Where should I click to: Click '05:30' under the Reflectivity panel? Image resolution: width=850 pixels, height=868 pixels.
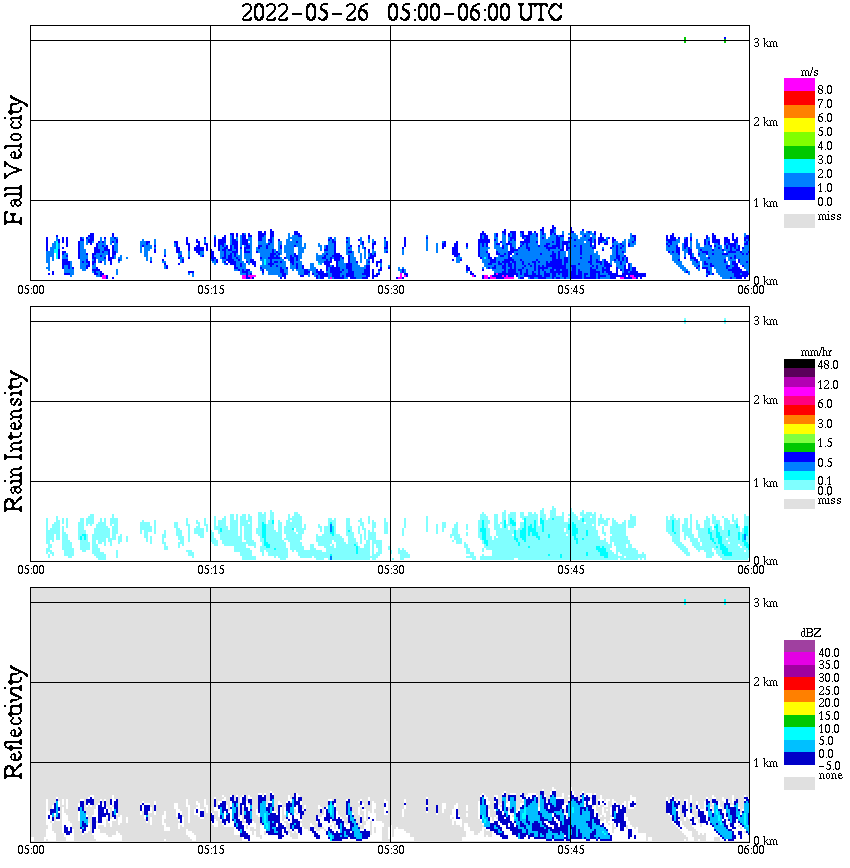point(391,850)
